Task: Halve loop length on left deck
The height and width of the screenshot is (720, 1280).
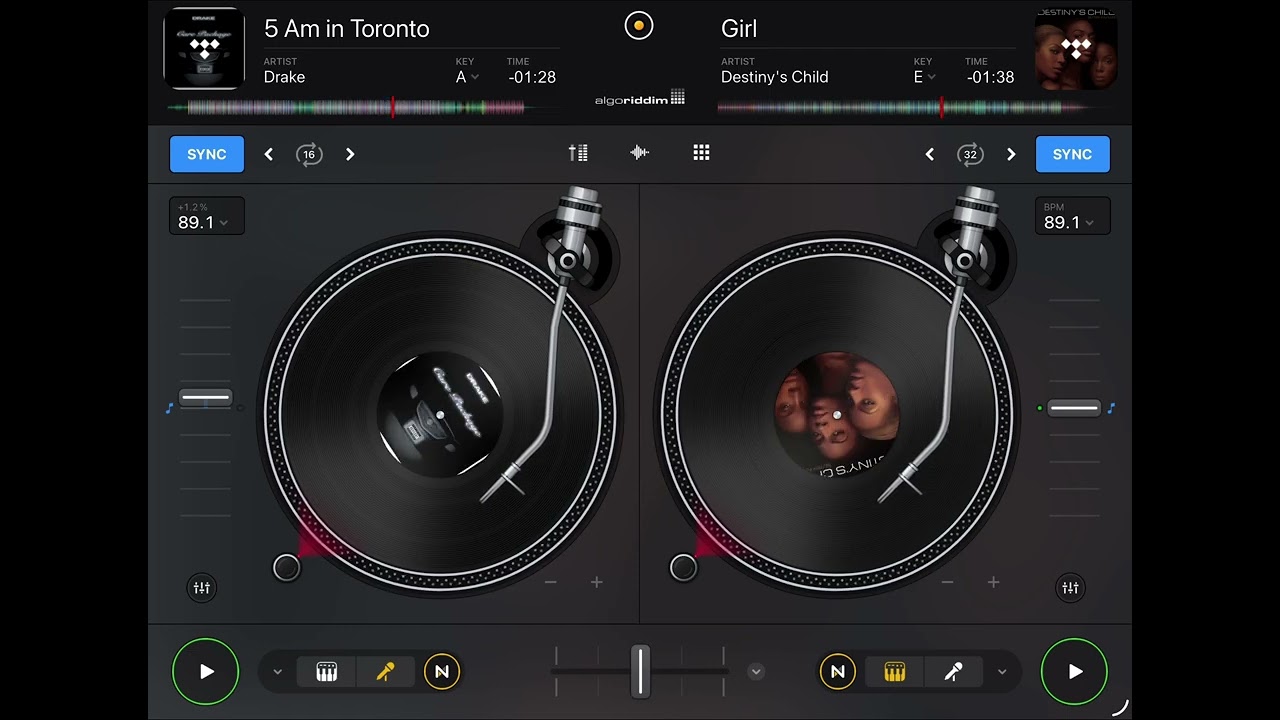Action: coord(268,154)
